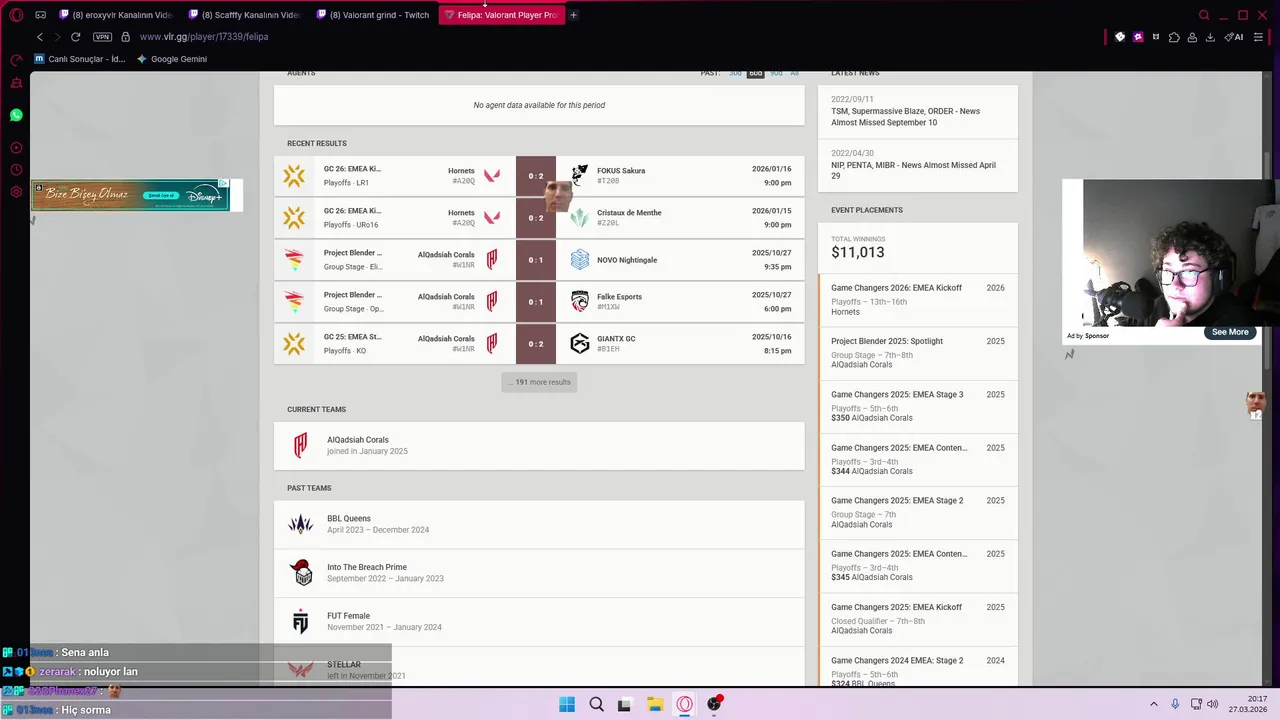Image resolution: width=1280 pixels, height=720 pixels.
Task: Toggle the VPN badge in address bar
Action: (x=102, y=37)
